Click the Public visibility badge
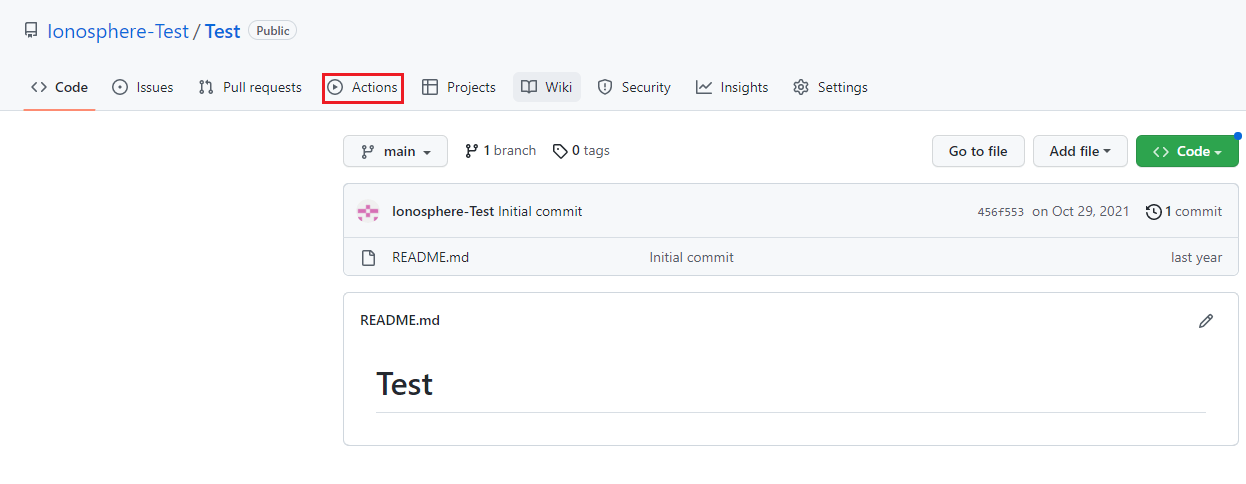 click(272, 31)
